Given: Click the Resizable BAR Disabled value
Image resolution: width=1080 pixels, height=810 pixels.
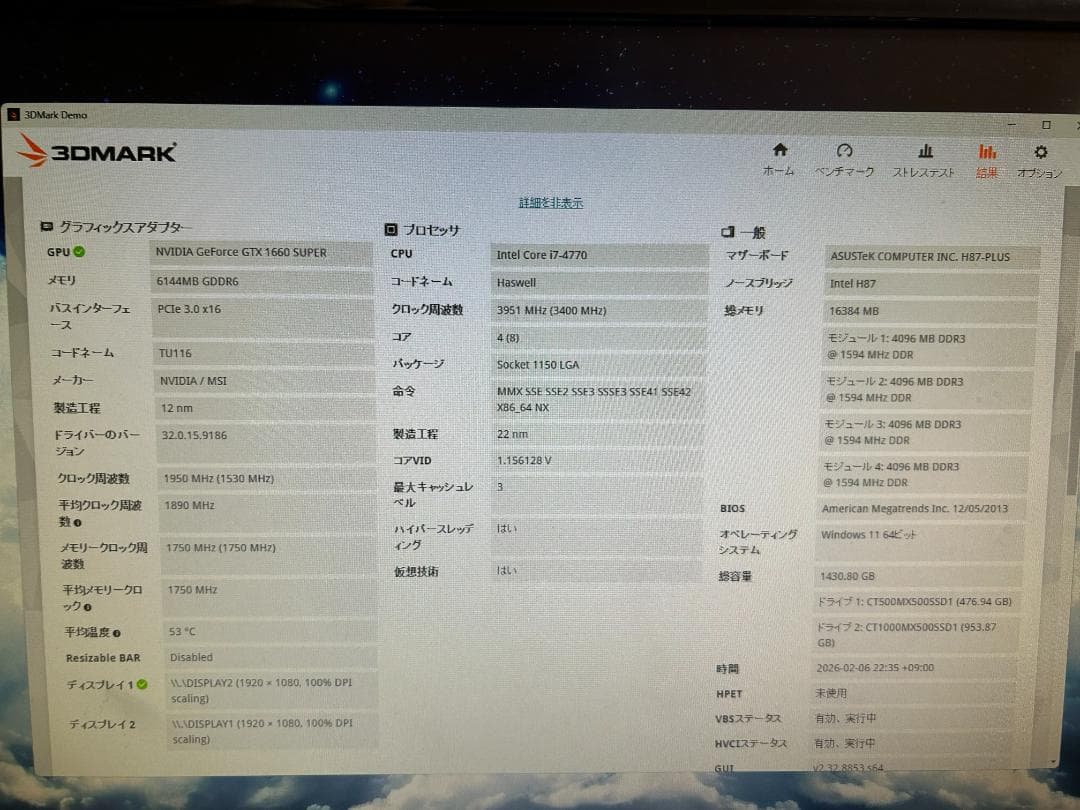Looking at the screenshot, I should (271, 658).
